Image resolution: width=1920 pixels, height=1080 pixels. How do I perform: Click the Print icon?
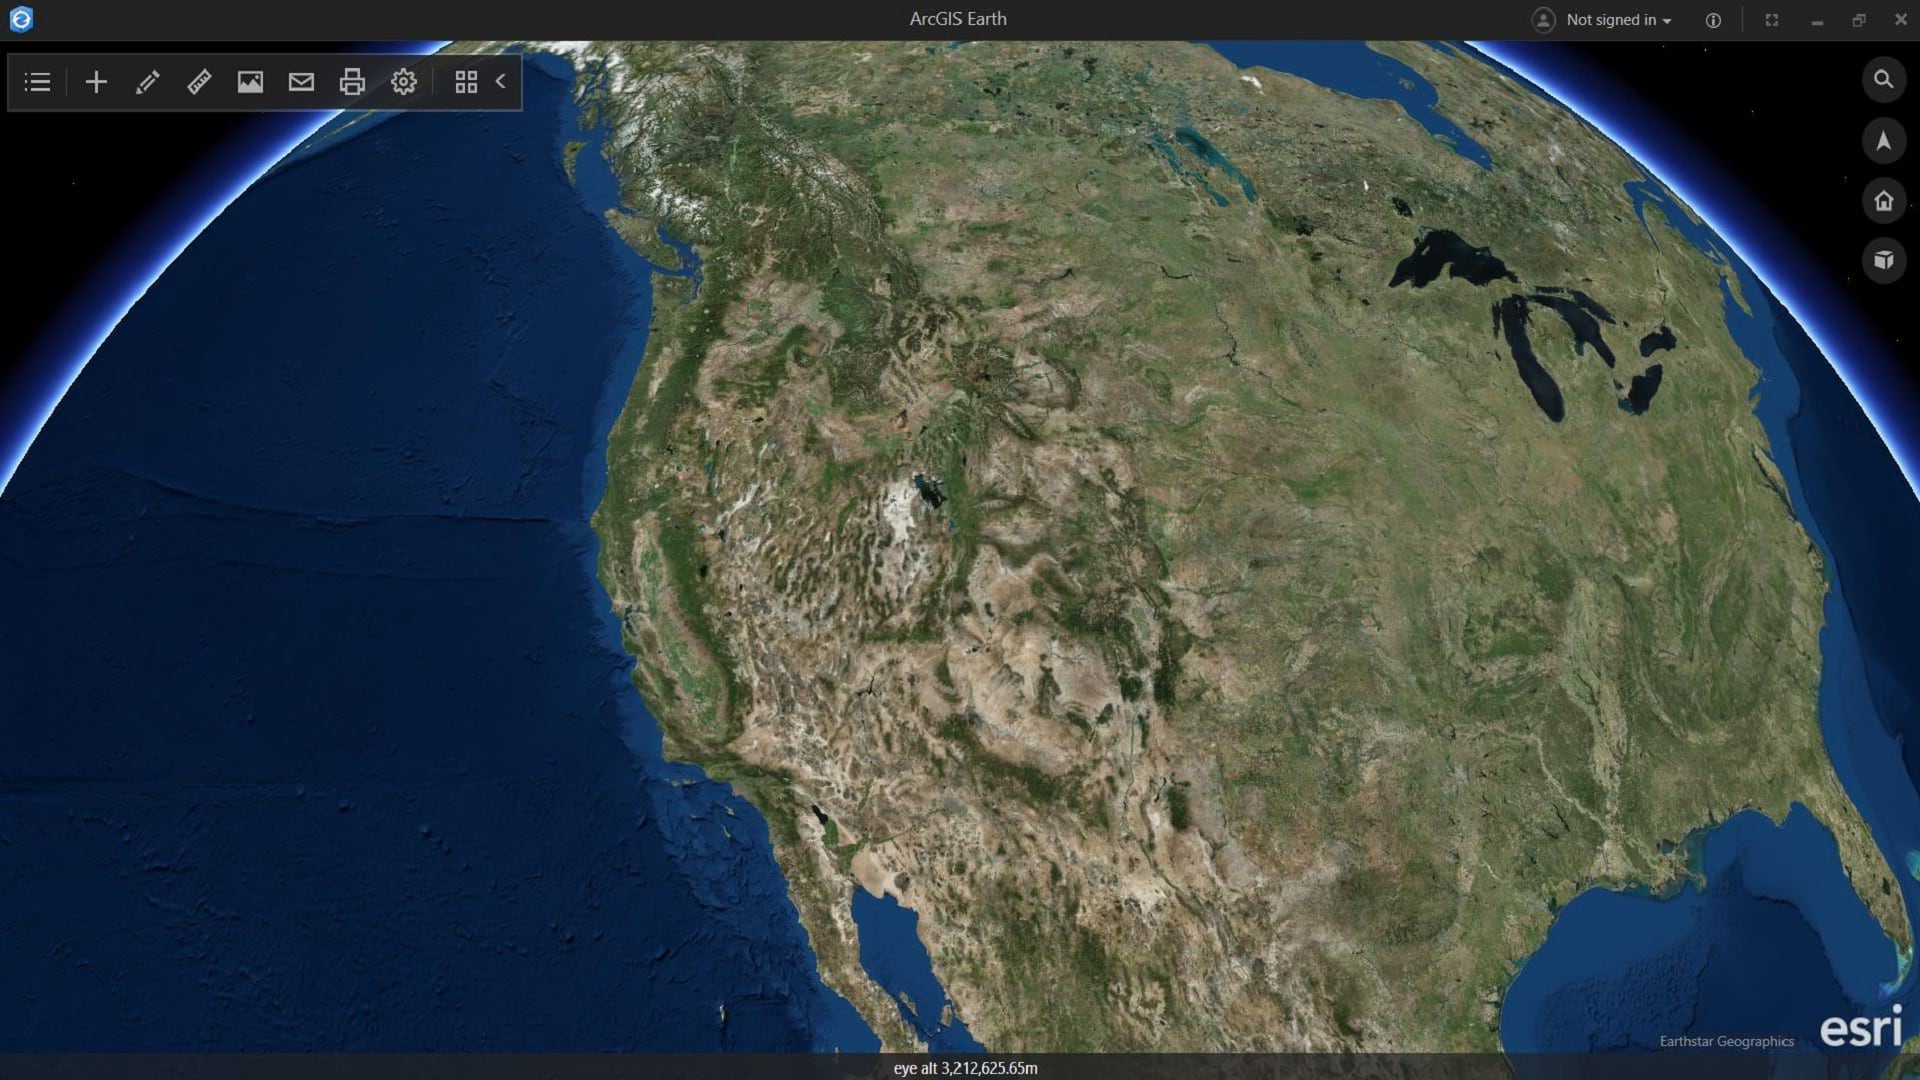352,82
